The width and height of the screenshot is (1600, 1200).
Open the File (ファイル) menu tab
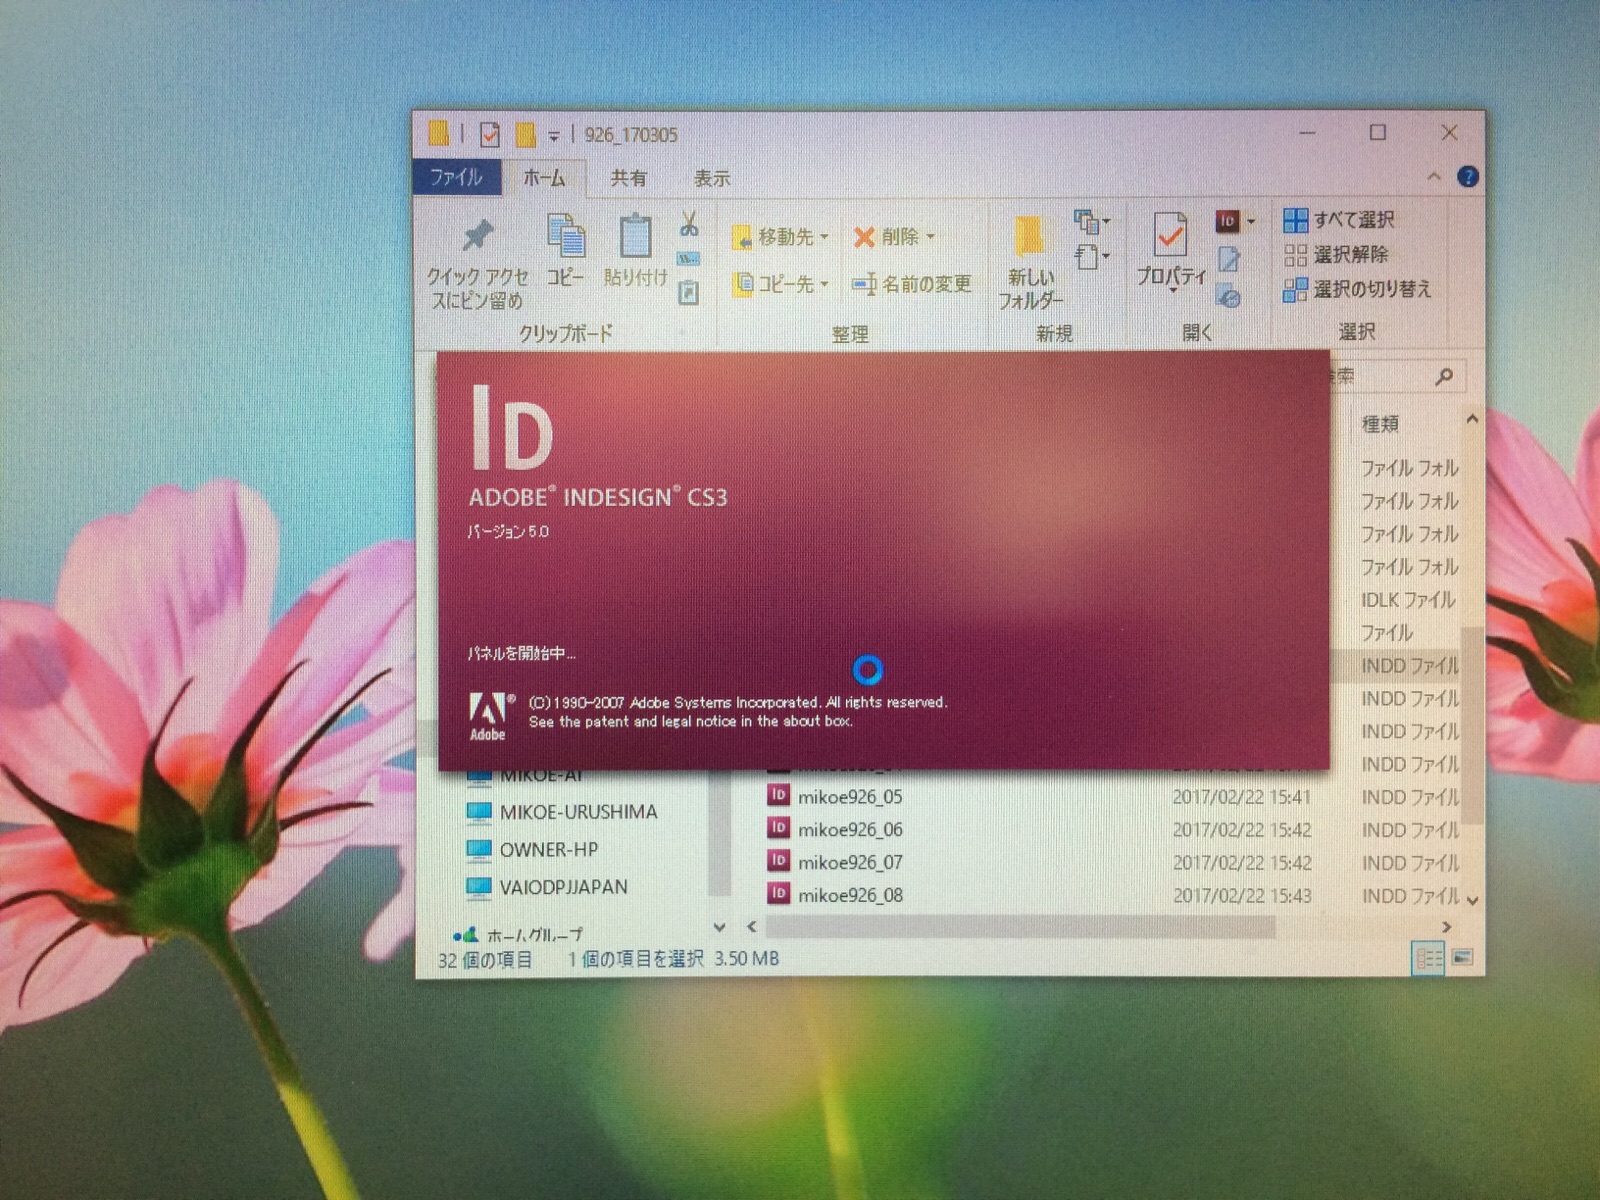(455, 178)
